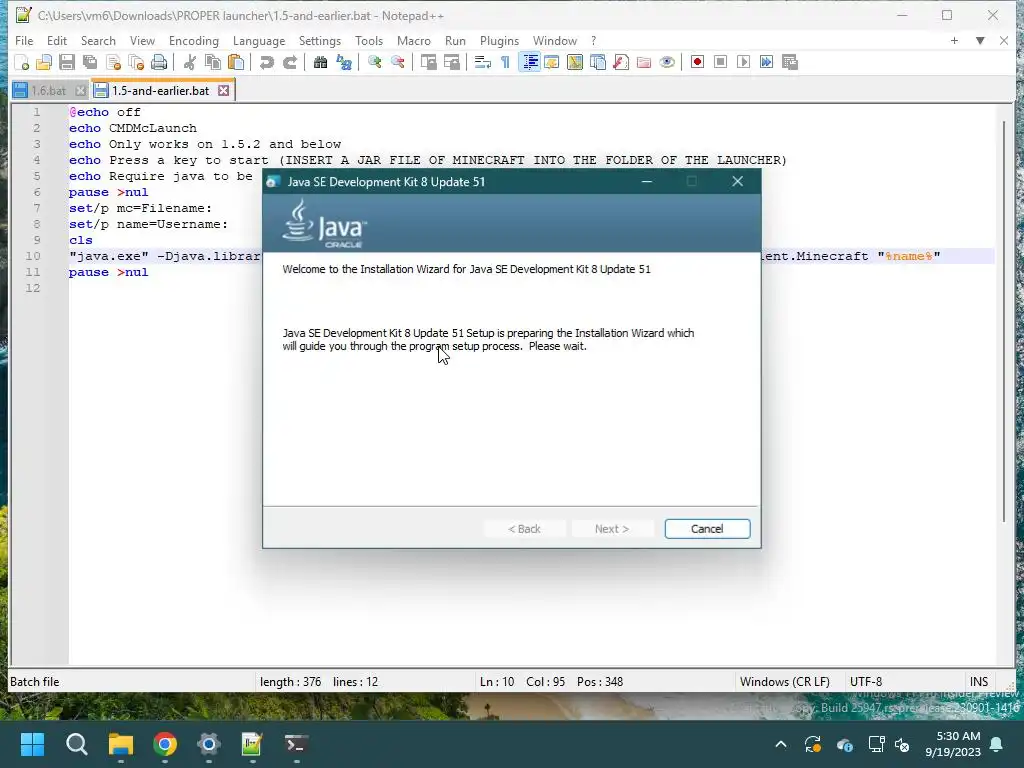Viewport: 1024px width, 768px height.
Task: Run macro multiple times icon
Action: [x=766, y=62]
